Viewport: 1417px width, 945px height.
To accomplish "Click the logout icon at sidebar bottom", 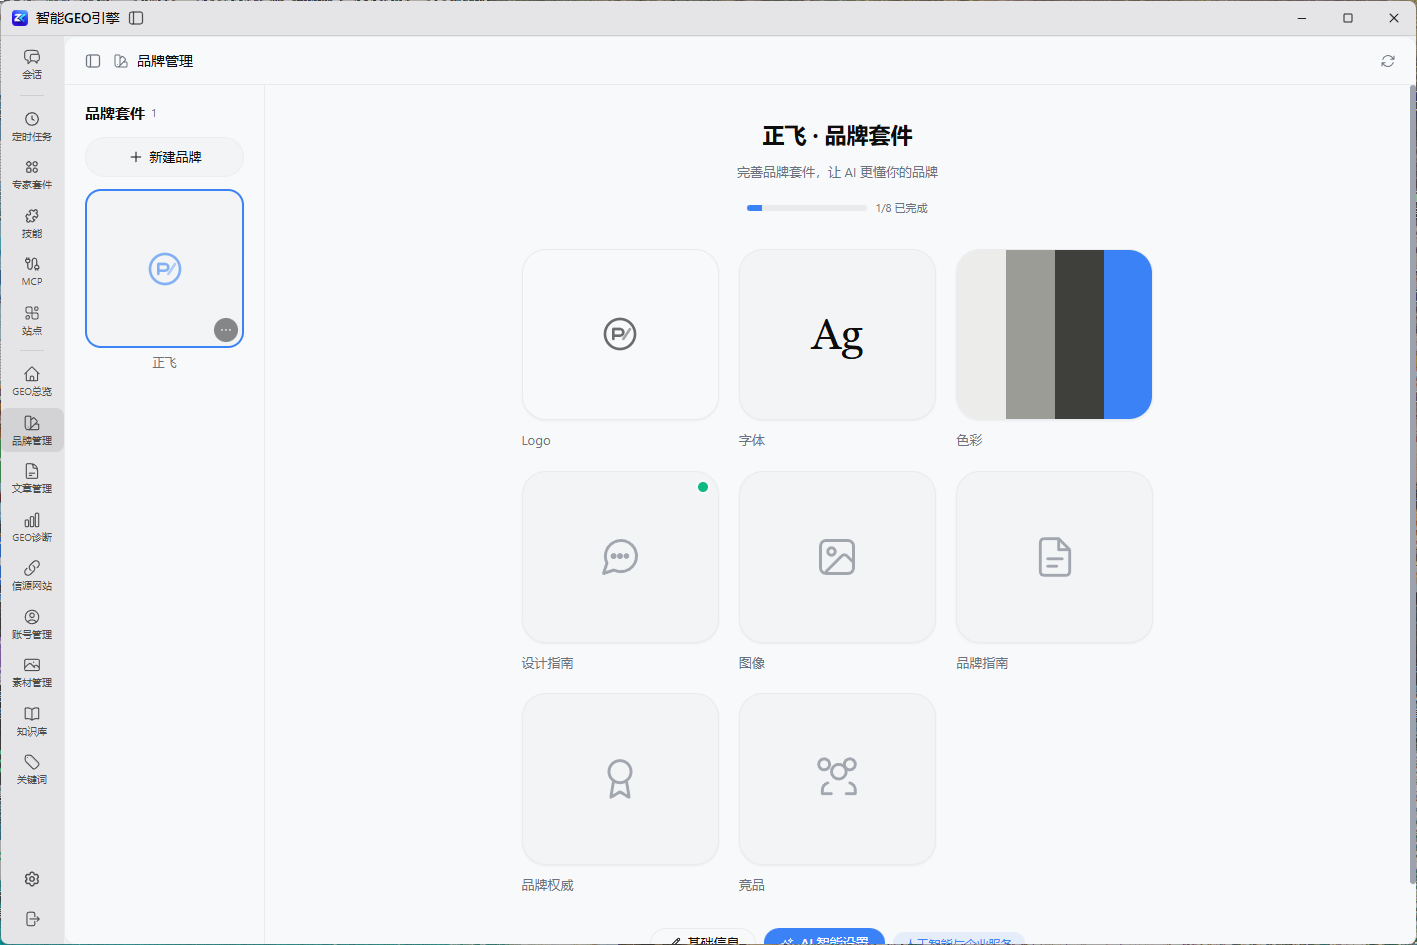I will (x=32, y=918).
